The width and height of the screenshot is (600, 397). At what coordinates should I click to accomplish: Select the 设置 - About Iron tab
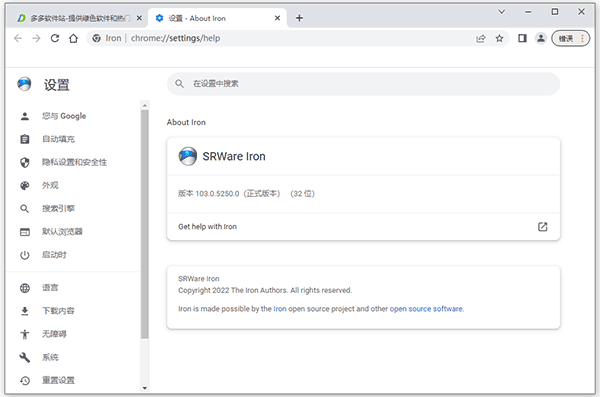click(x=217, y=18)
